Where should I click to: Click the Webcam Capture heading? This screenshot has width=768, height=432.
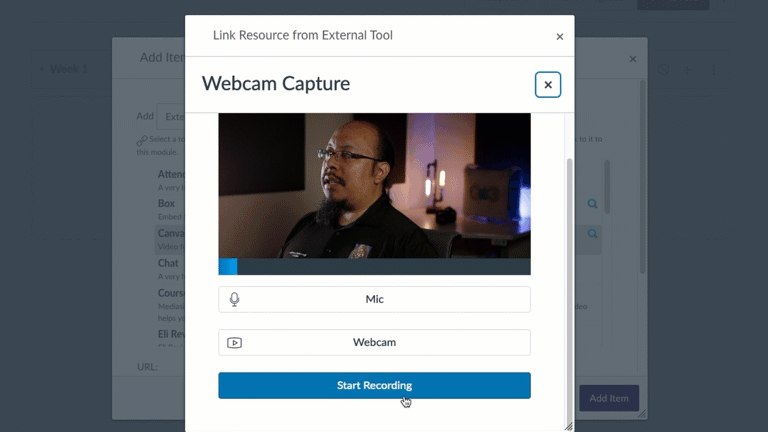click(x=276, y=84)
